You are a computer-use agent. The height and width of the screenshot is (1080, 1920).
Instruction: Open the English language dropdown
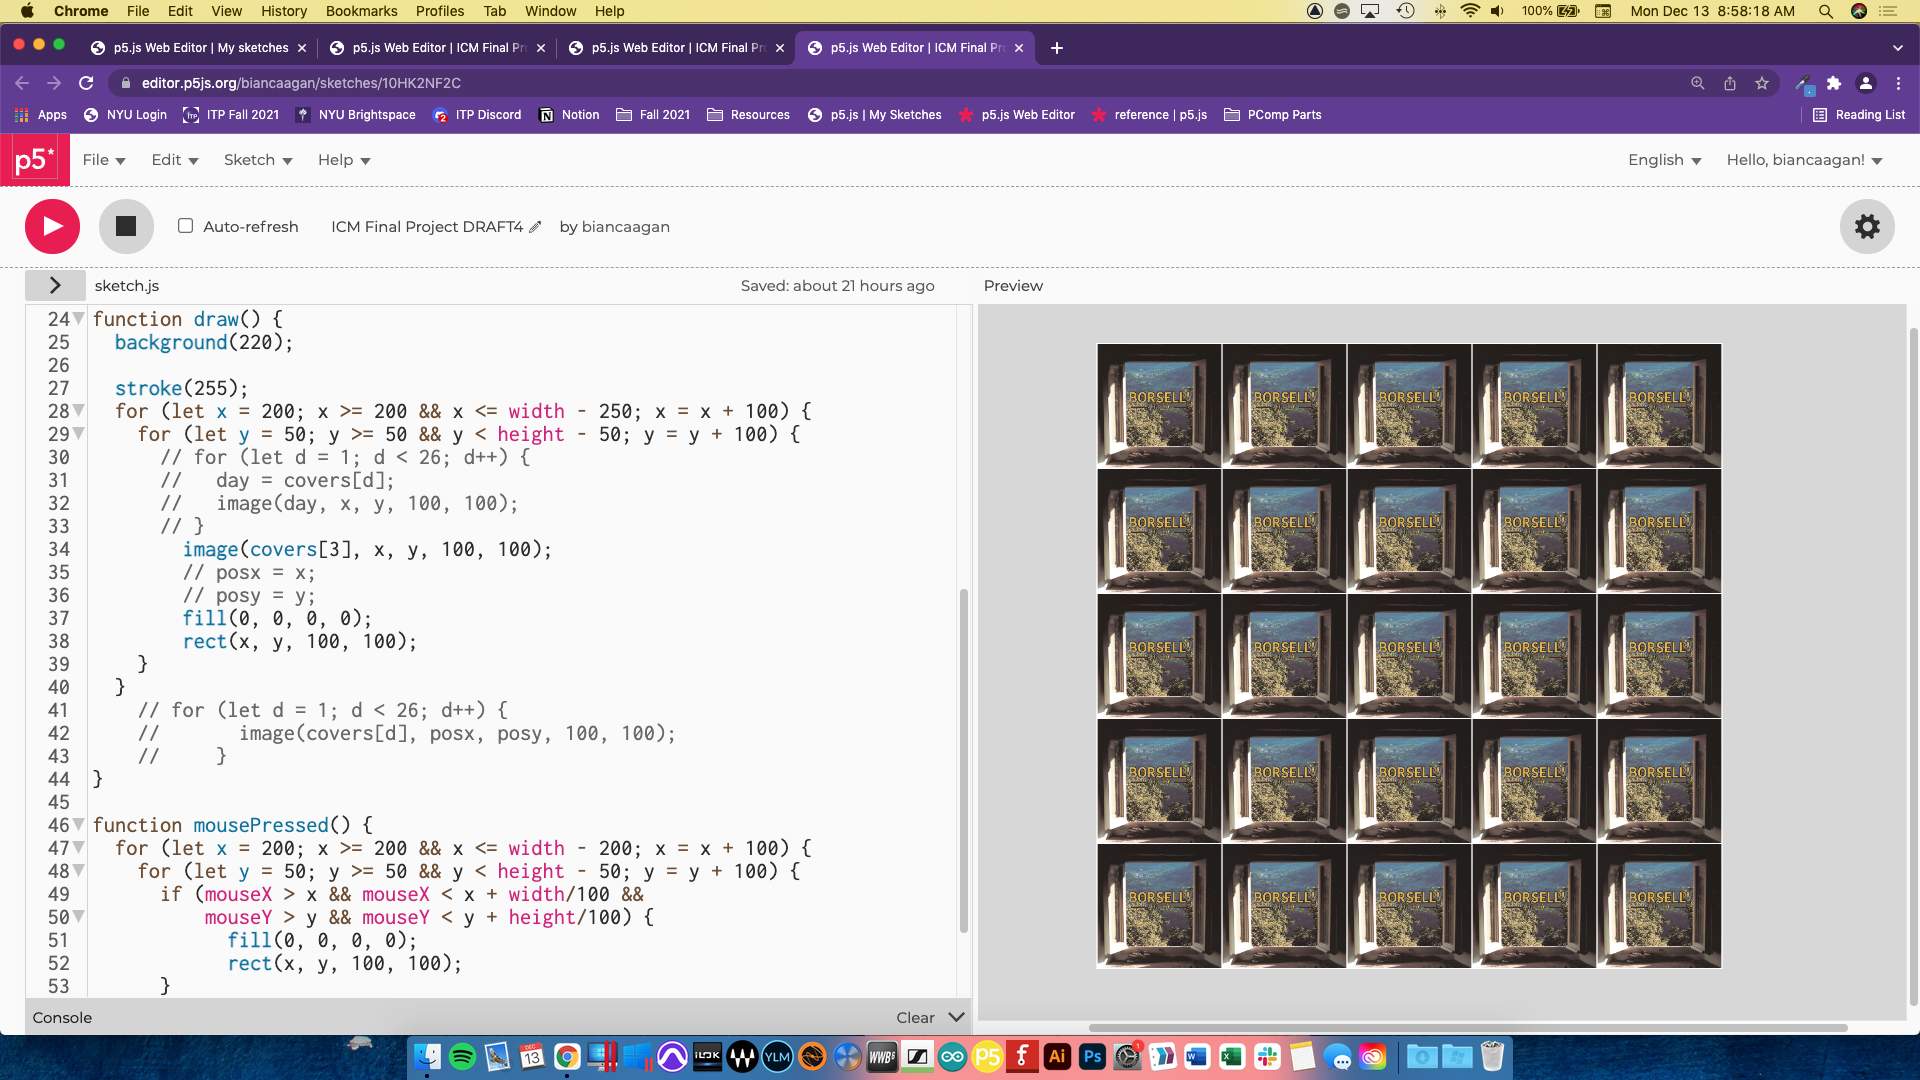[1664, 160]
